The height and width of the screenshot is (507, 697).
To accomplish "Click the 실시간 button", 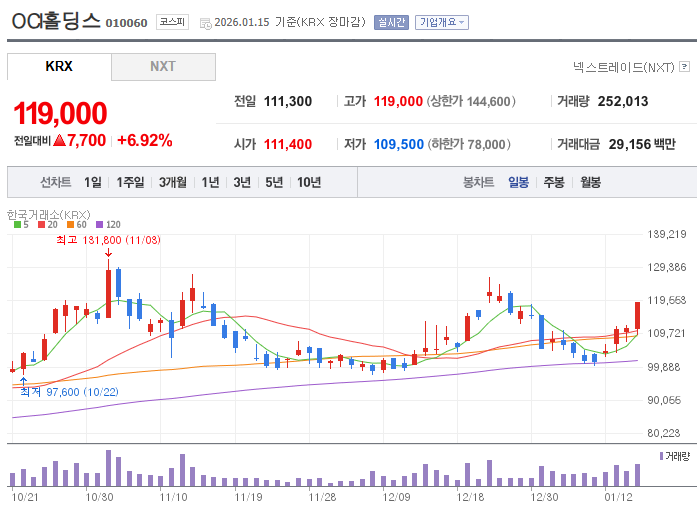I will pyautogui.click(x=391, y=22).
